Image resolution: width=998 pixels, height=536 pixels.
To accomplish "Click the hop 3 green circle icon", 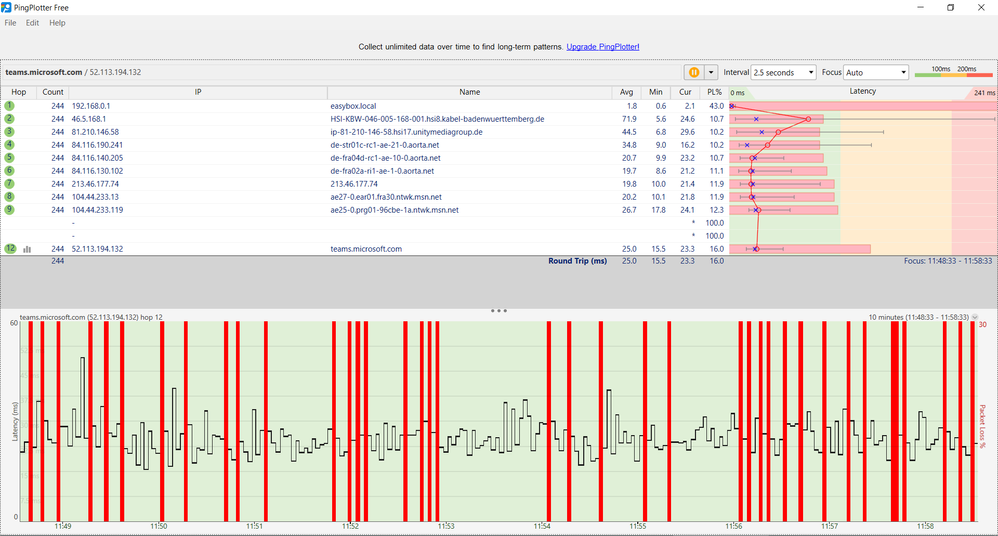I will [10, 132].
